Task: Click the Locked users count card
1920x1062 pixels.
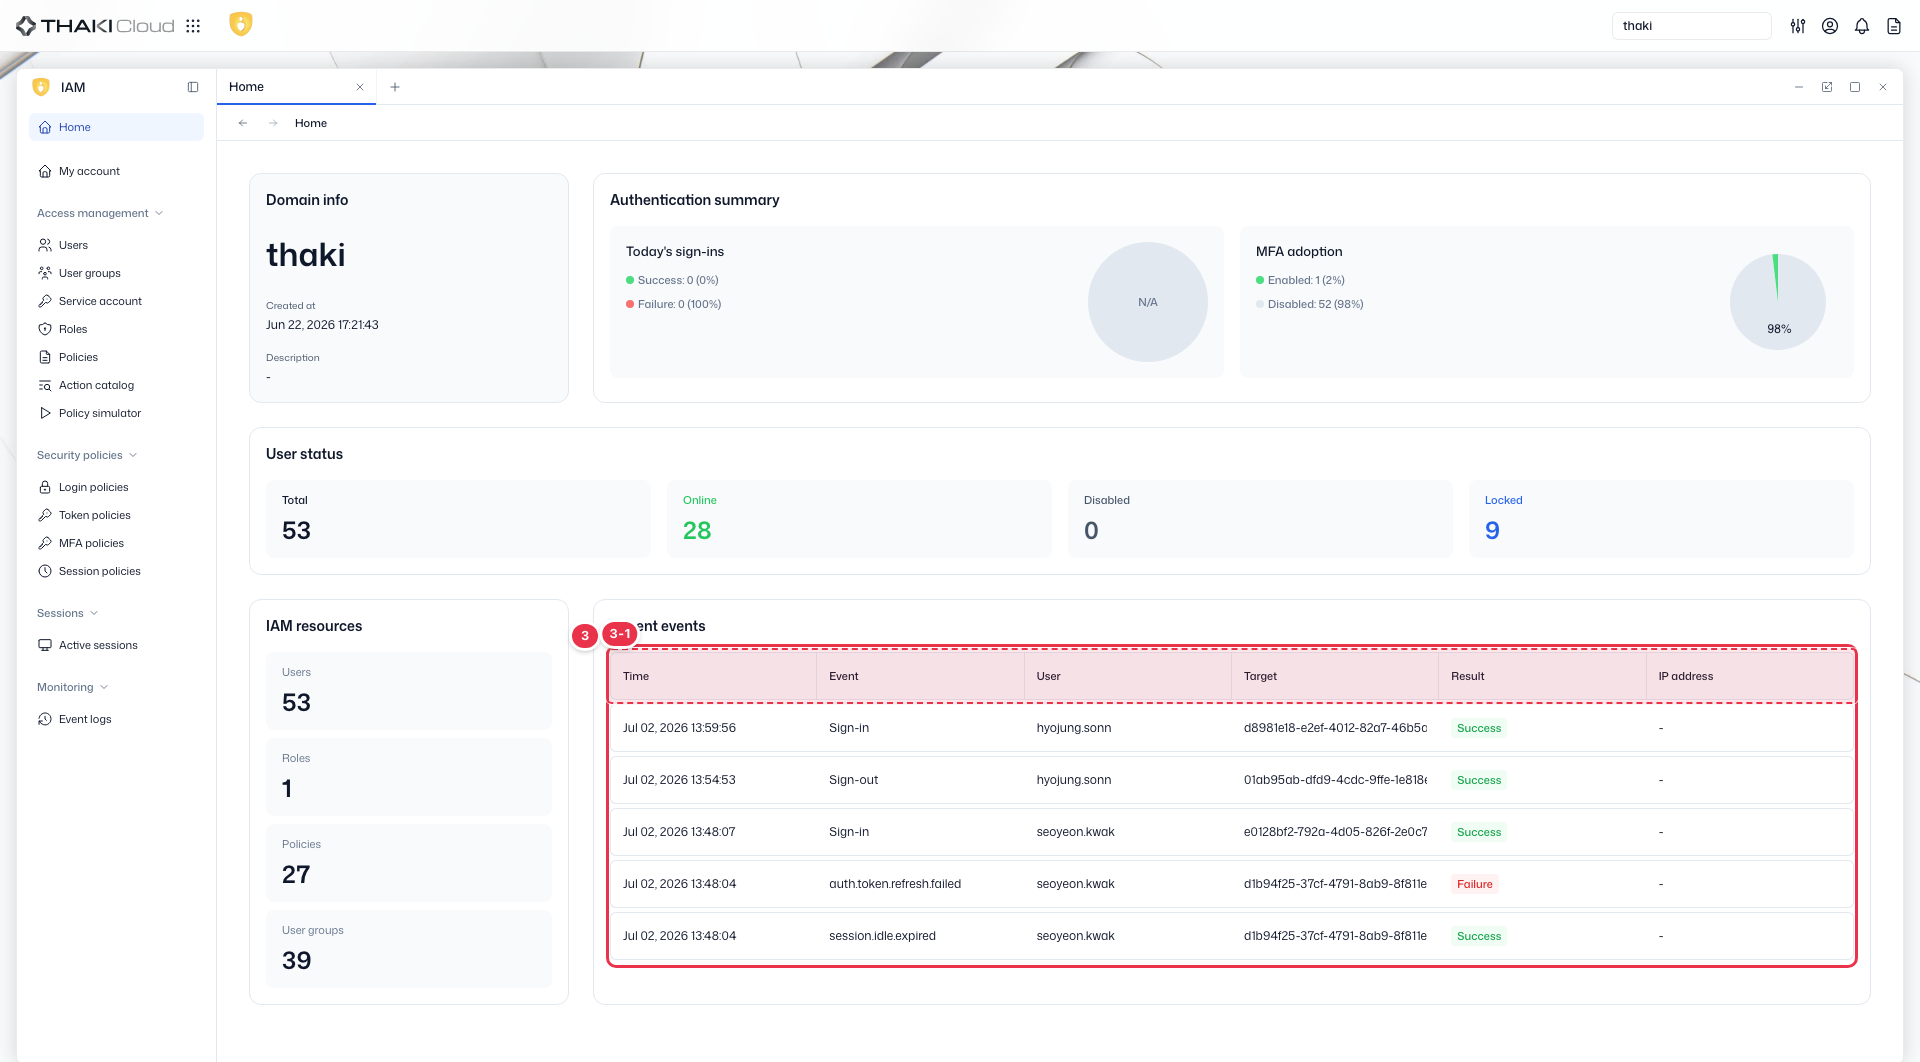Action: pyautogui.click(x=1661, y=519)
